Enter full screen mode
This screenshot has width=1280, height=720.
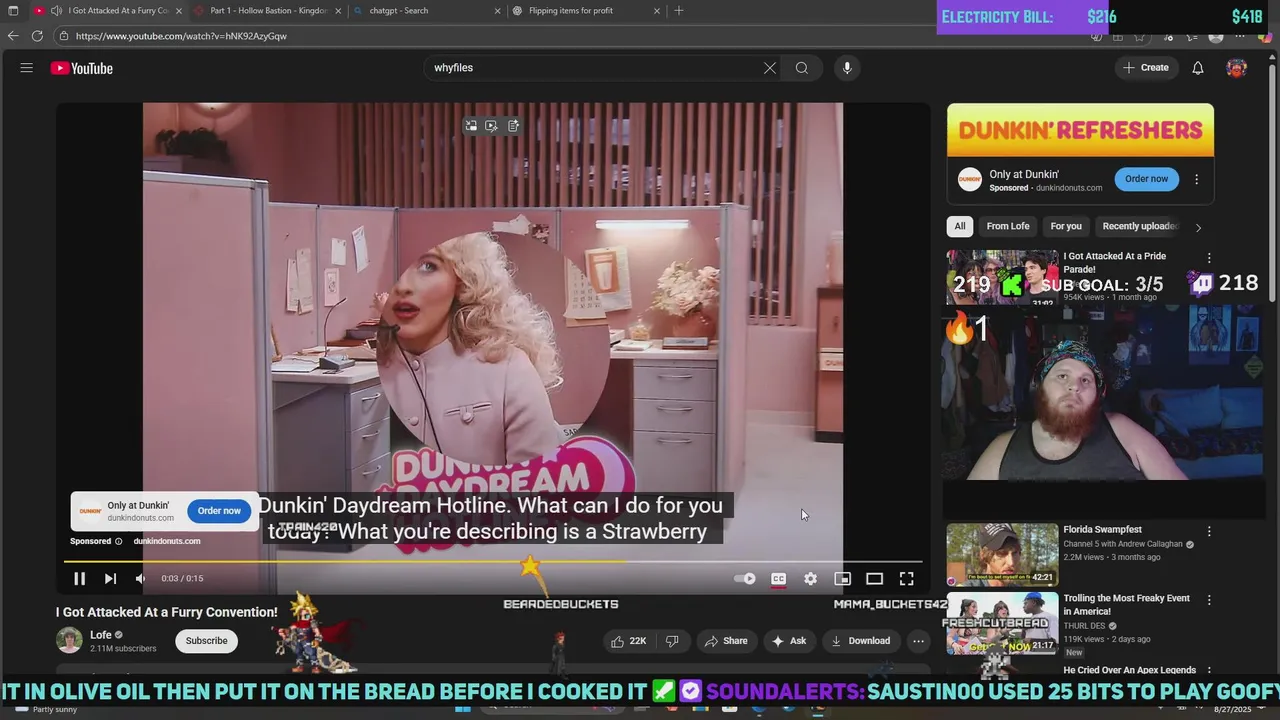pyautogui.click(x=906, y=578)
